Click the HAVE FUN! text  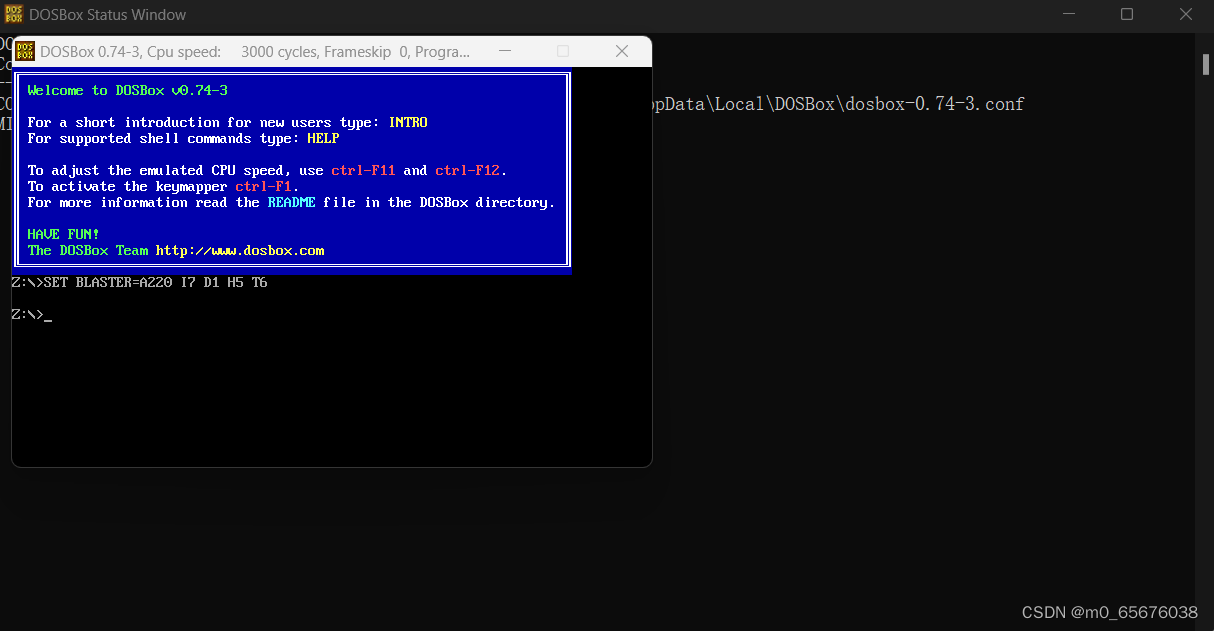pyautogui.click(x=64, y=234)
